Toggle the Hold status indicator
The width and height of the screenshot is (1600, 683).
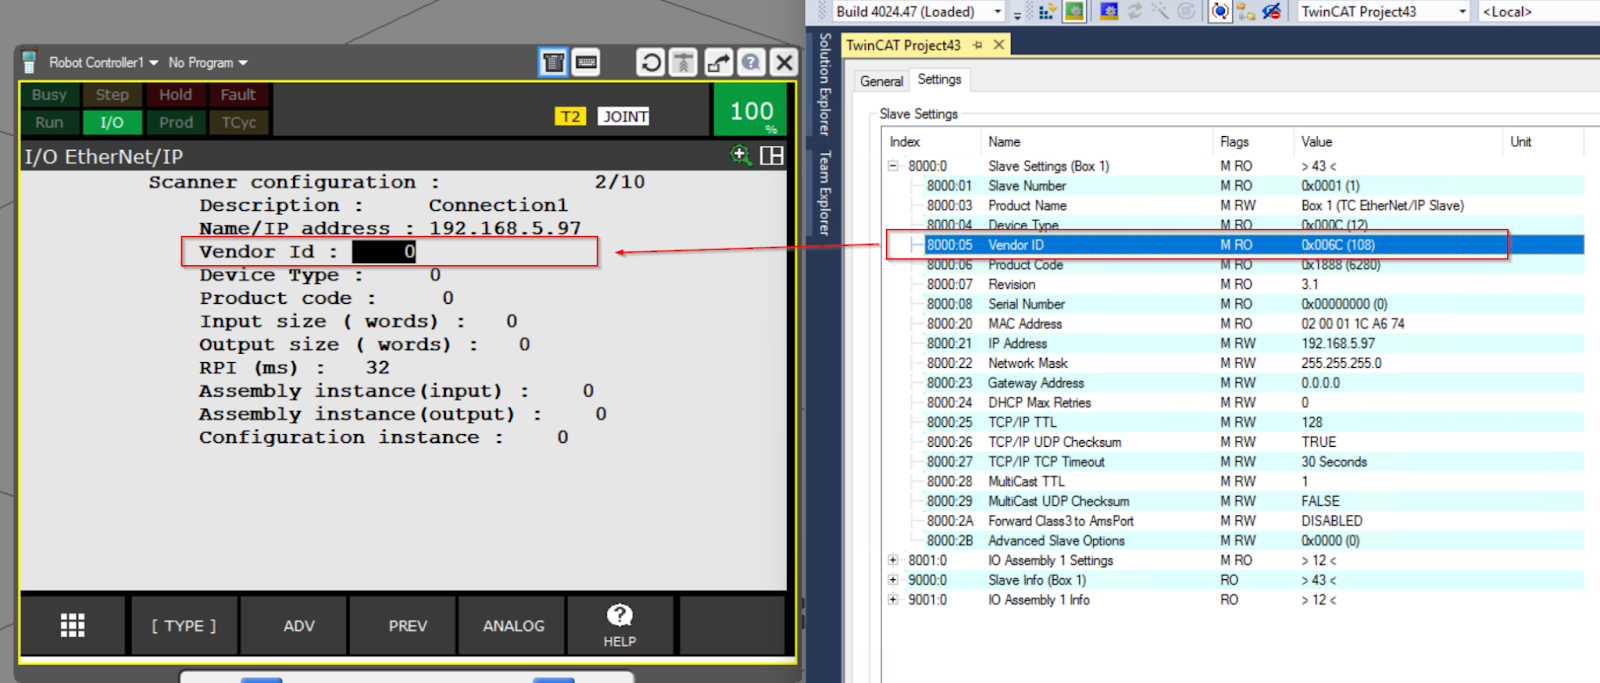pyautogui.click(x=175, y=94)
